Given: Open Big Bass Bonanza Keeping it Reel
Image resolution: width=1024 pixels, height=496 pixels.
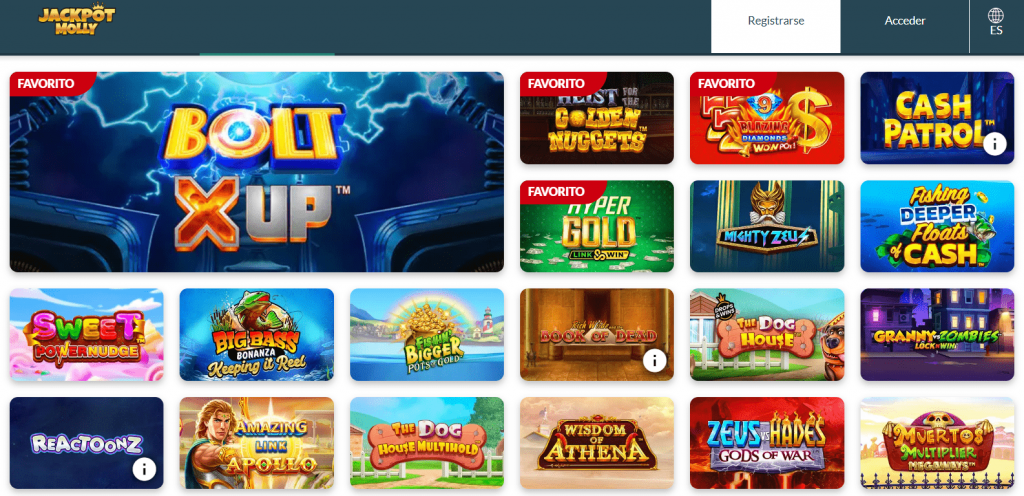Looking at the screenshot, I should coord(257,335).
